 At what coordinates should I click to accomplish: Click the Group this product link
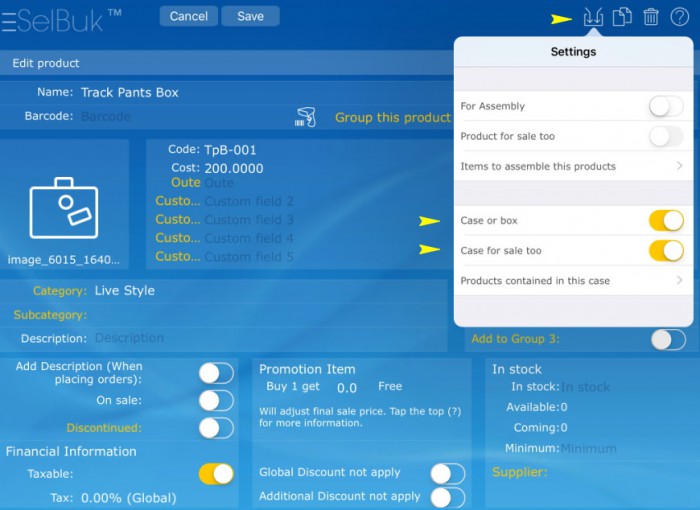[392, 117]
